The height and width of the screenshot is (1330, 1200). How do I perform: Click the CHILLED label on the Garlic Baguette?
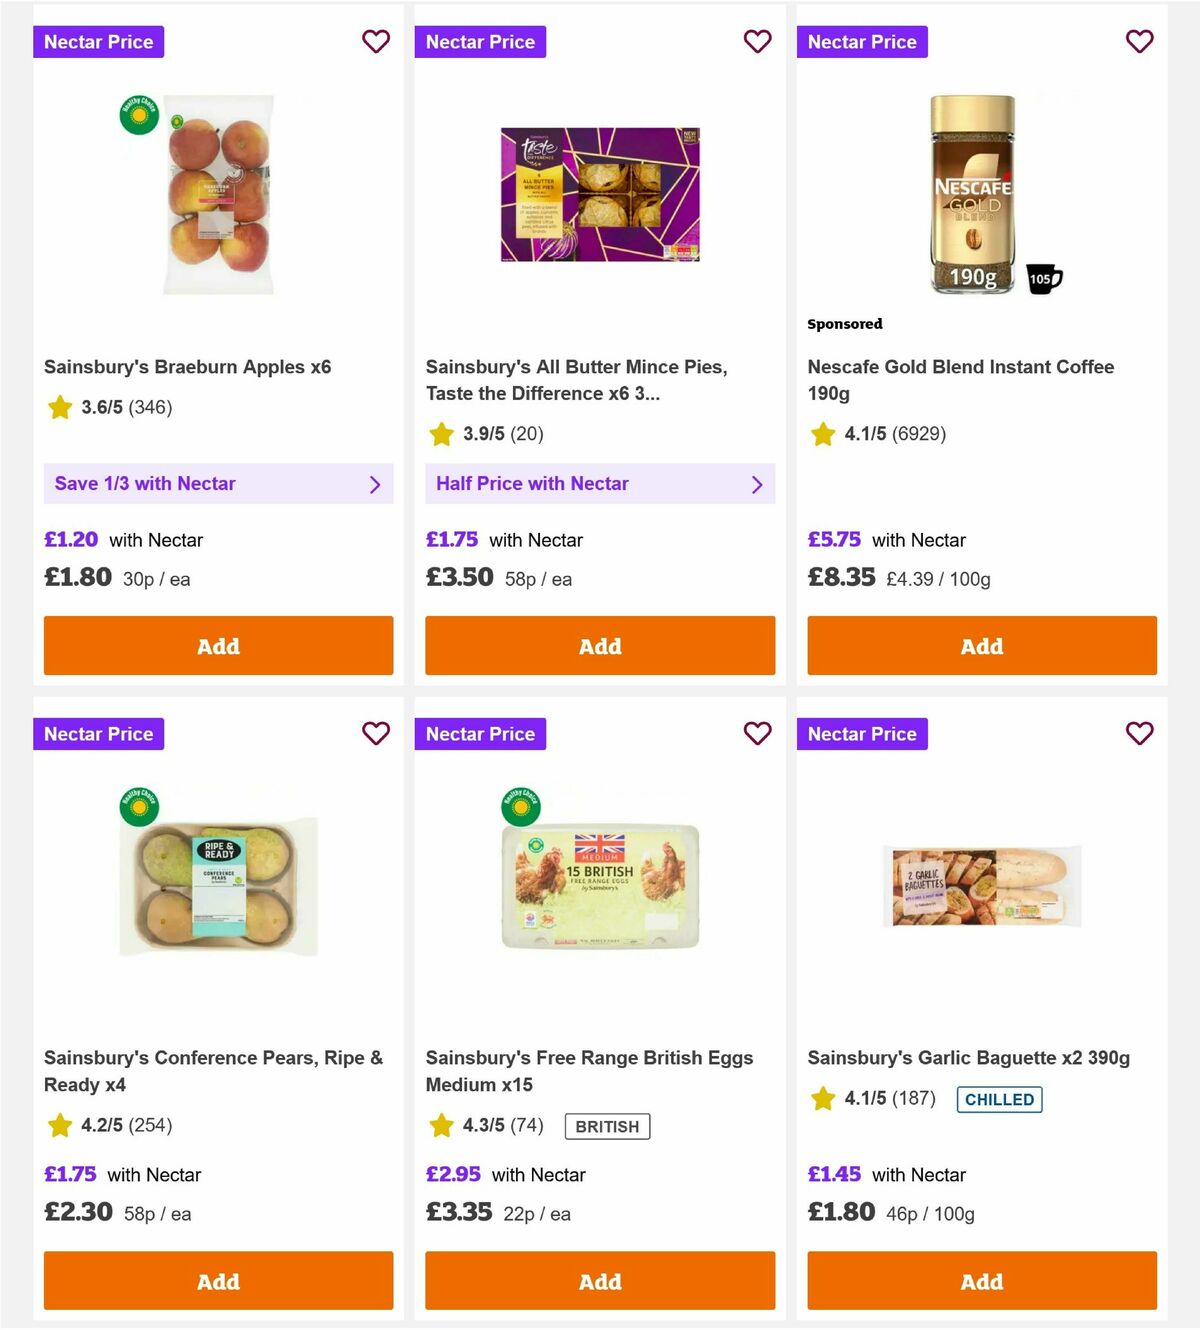[999, 1099]
